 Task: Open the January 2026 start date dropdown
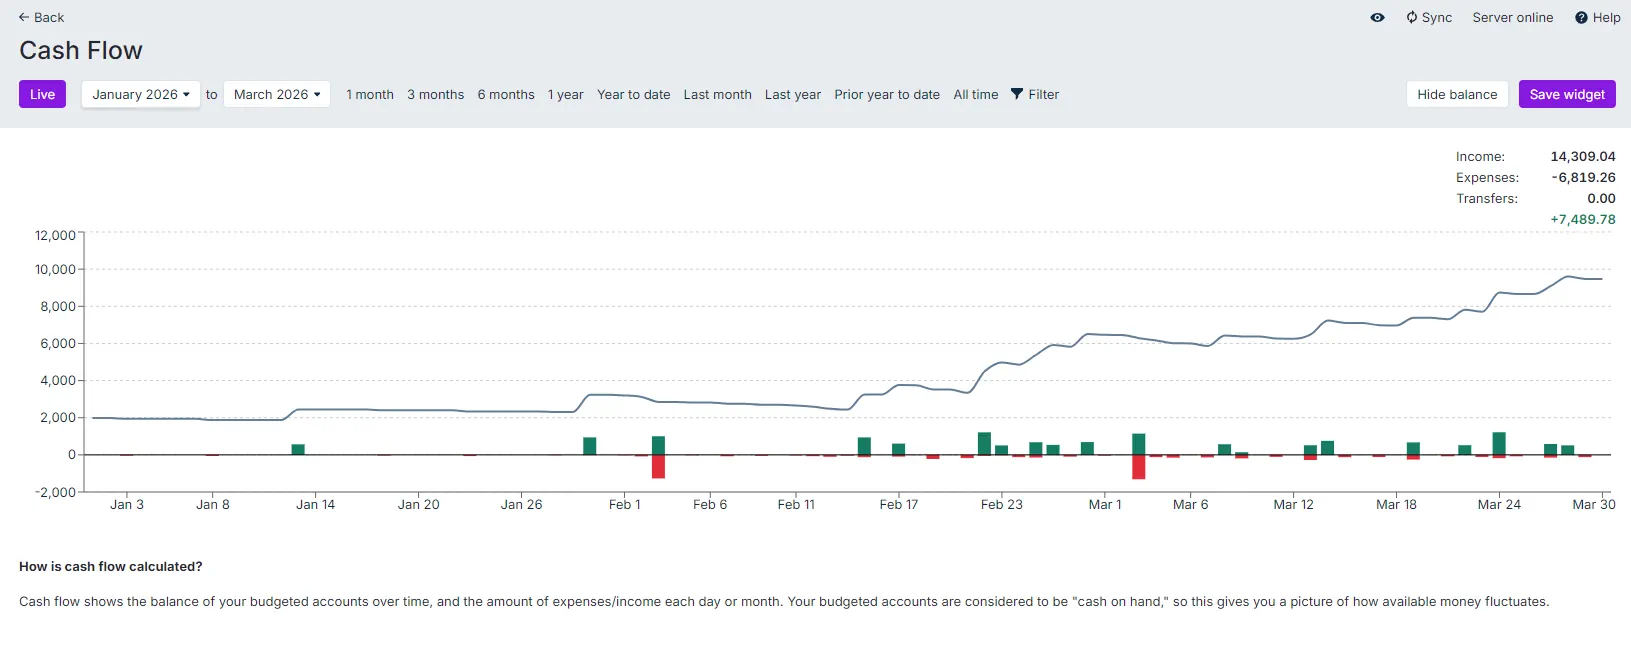[141, 94]
